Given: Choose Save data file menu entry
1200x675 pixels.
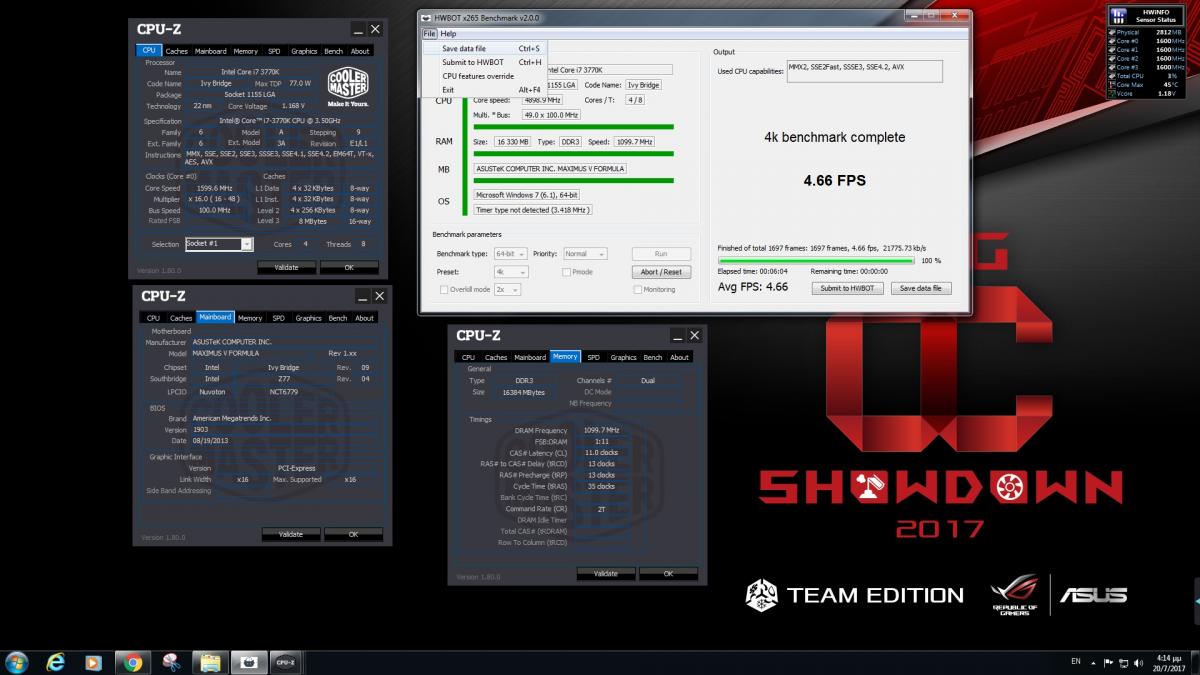Looking at the screenshot, I should 484,48.
